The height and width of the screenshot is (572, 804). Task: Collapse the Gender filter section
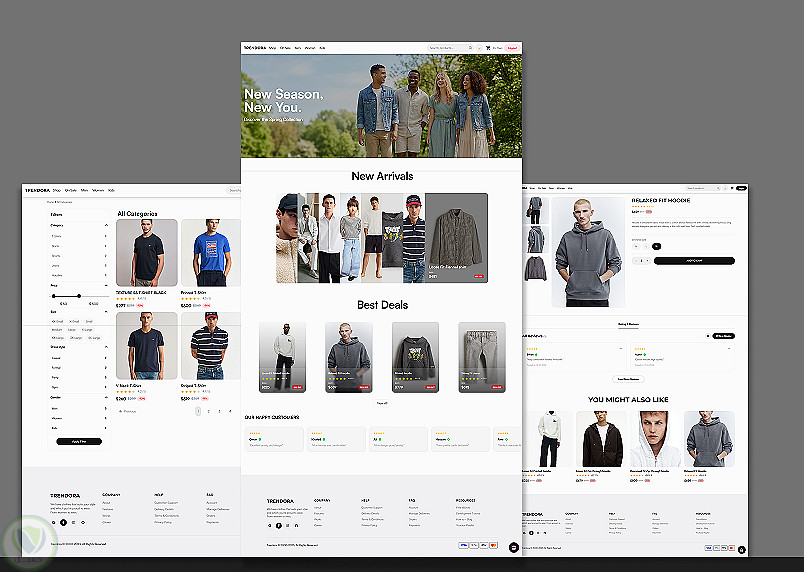106,397
